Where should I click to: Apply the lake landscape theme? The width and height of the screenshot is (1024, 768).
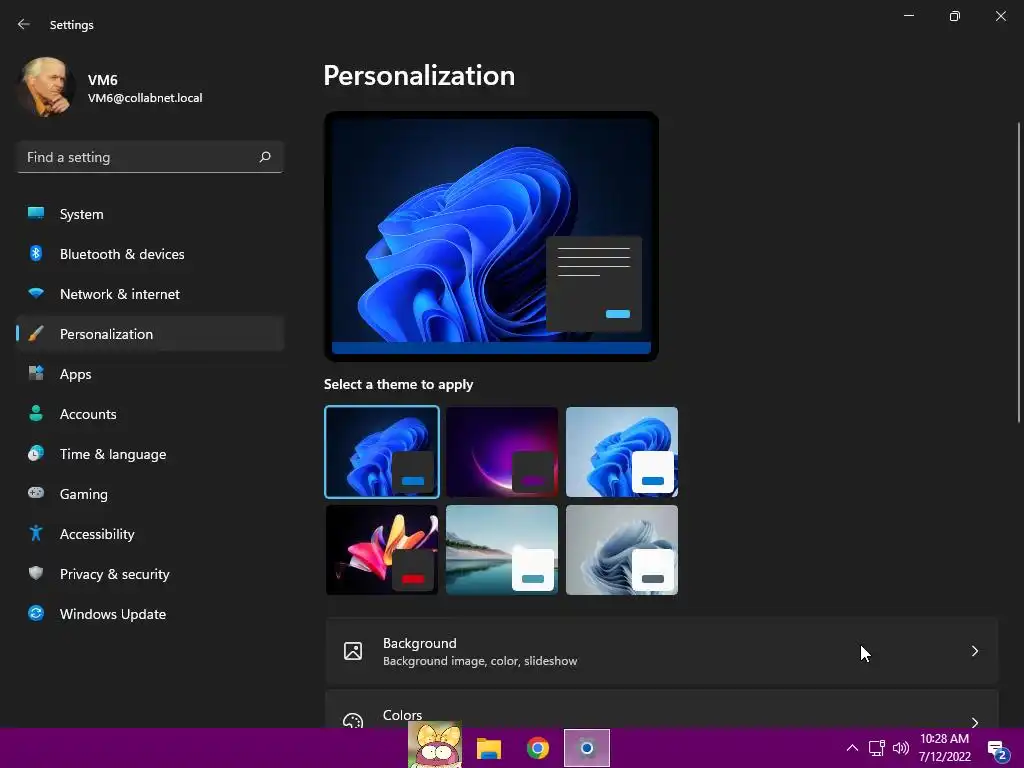[x=502, y=550]
